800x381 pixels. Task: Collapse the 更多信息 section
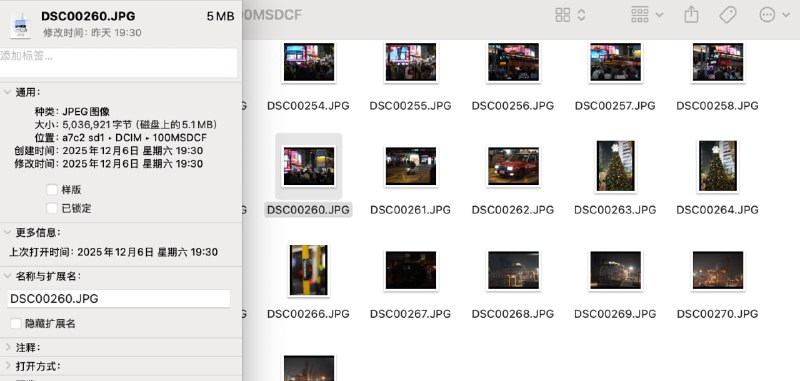(x=7, y=232)
